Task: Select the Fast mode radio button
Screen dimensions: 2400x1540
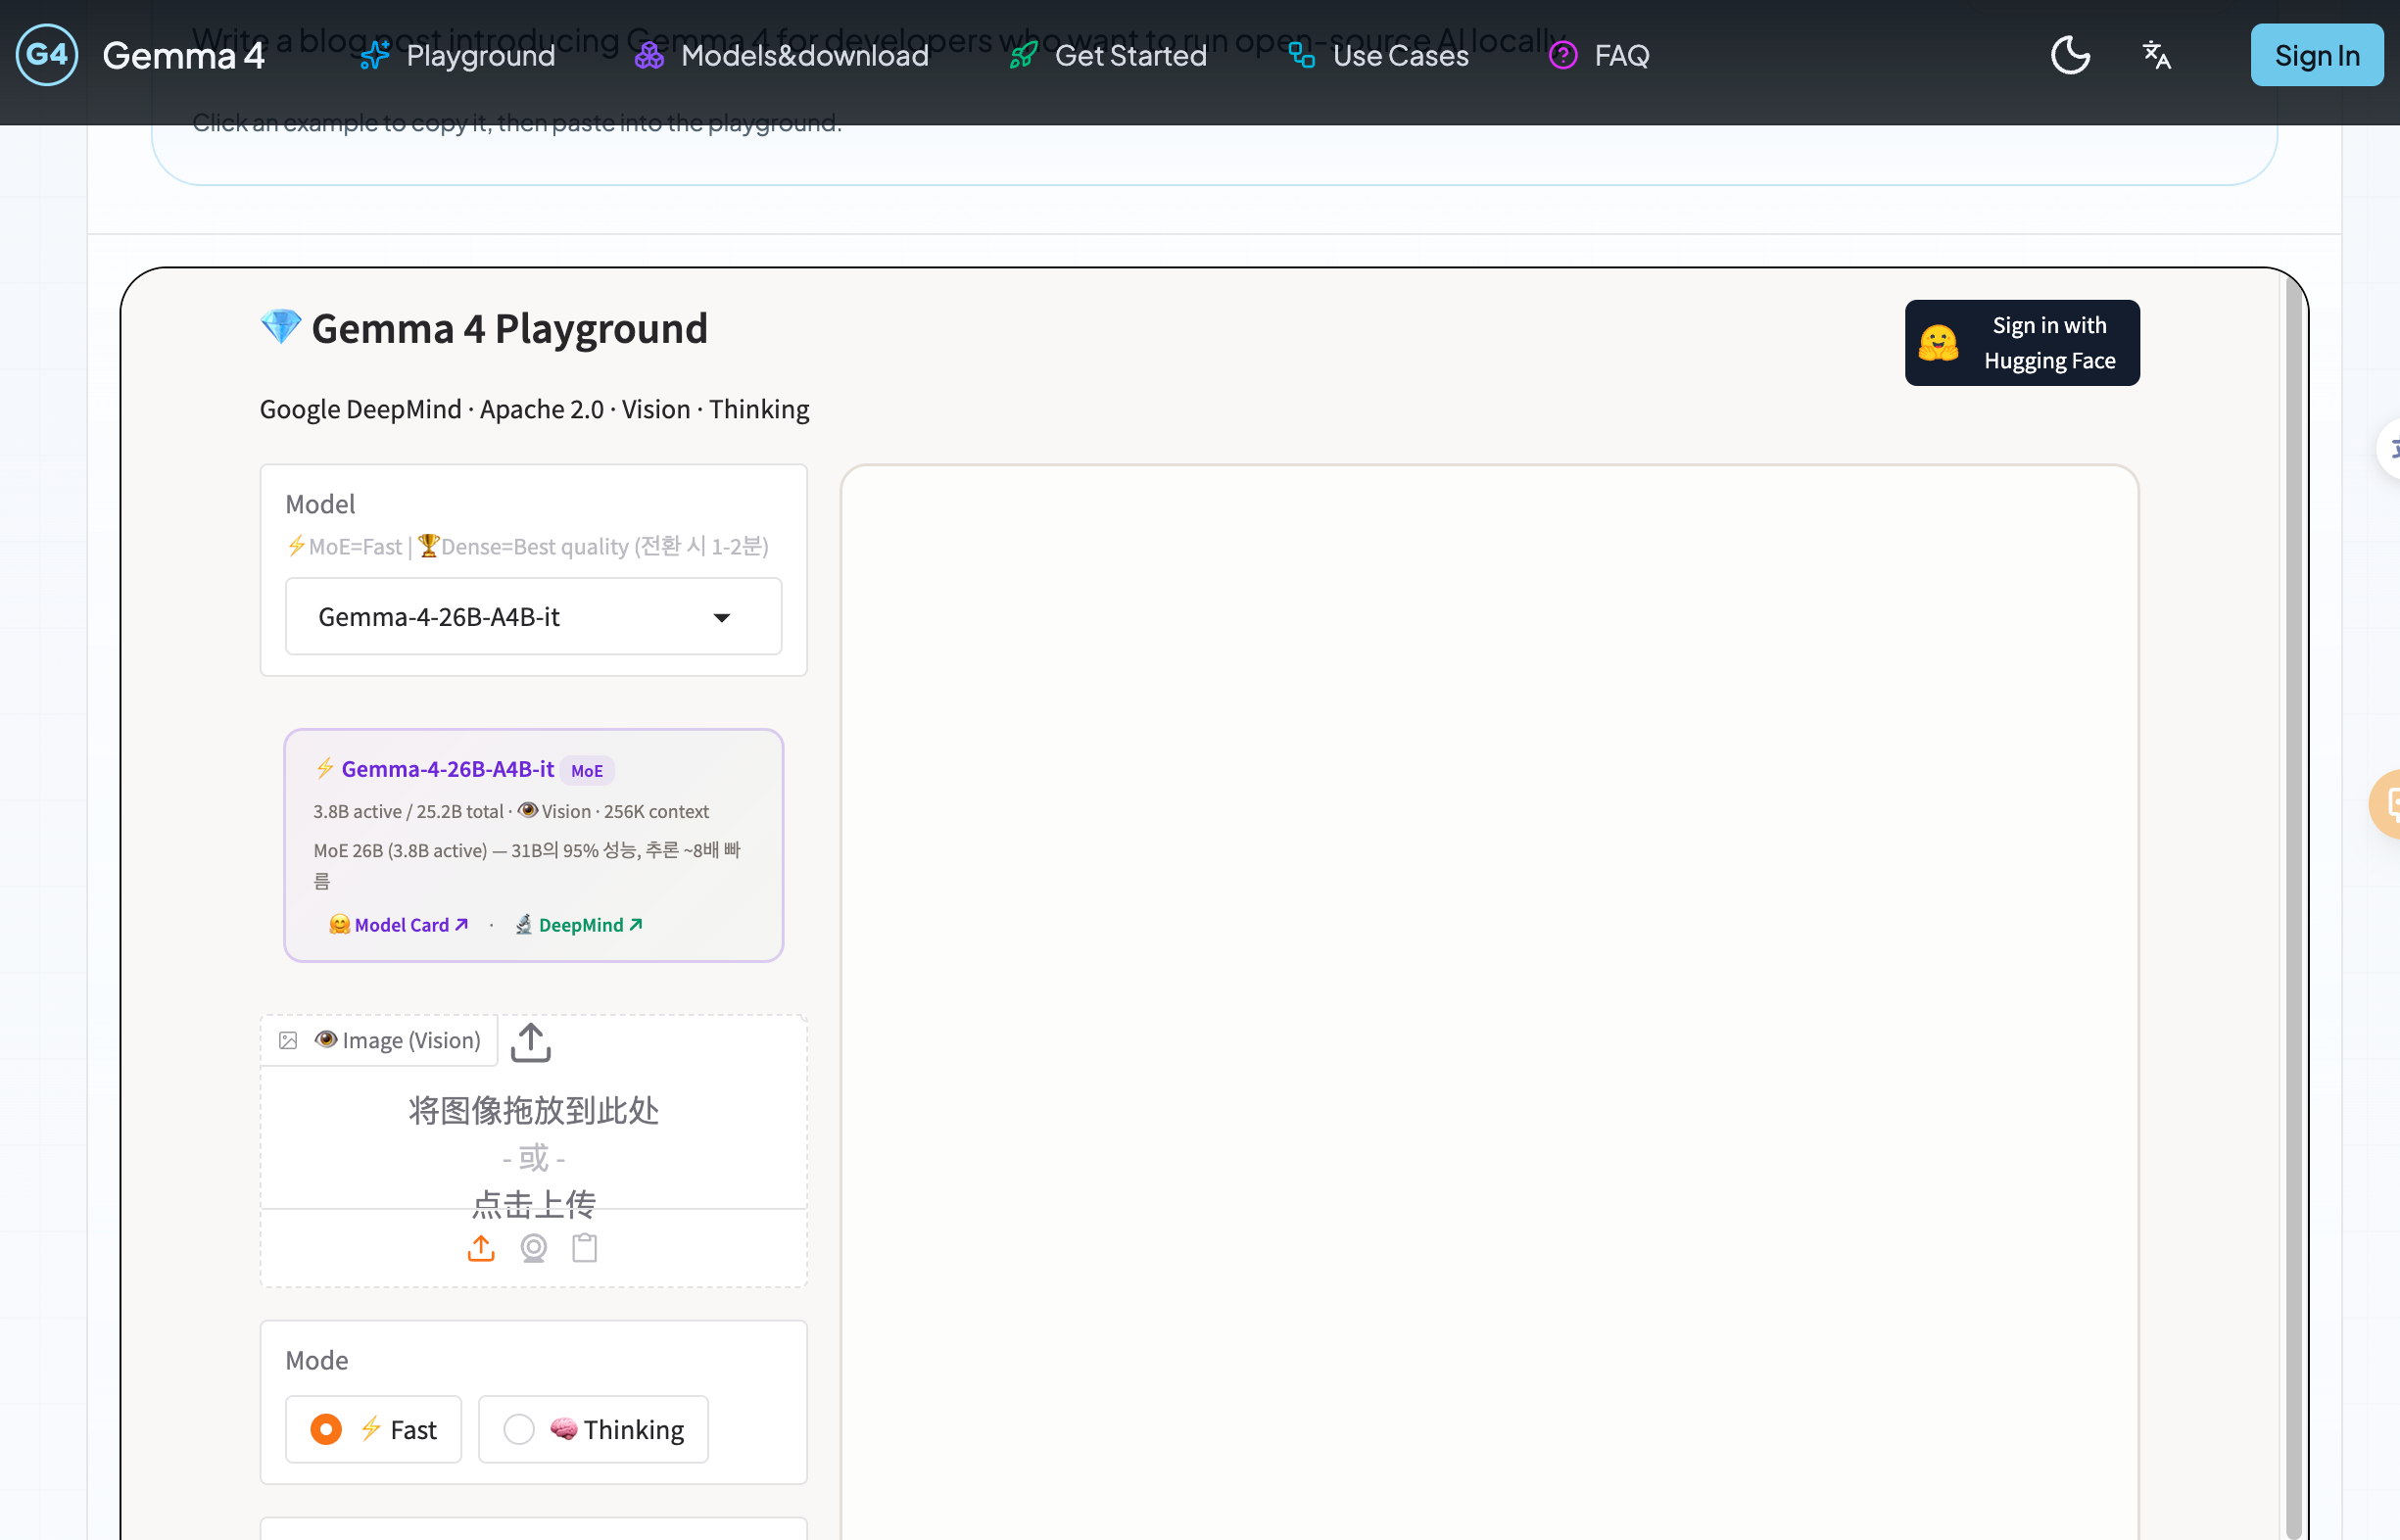Action: pyautogui.click(x=326, y=1429)
